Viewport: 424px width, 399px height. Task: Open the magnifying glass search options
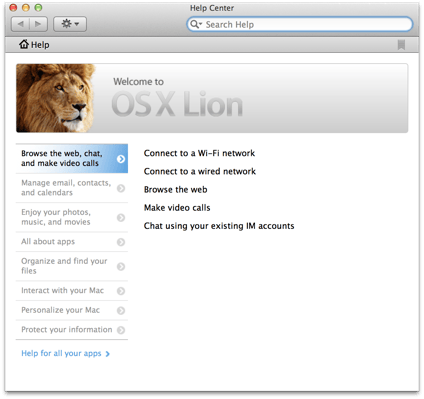click(x=196, y=24)
